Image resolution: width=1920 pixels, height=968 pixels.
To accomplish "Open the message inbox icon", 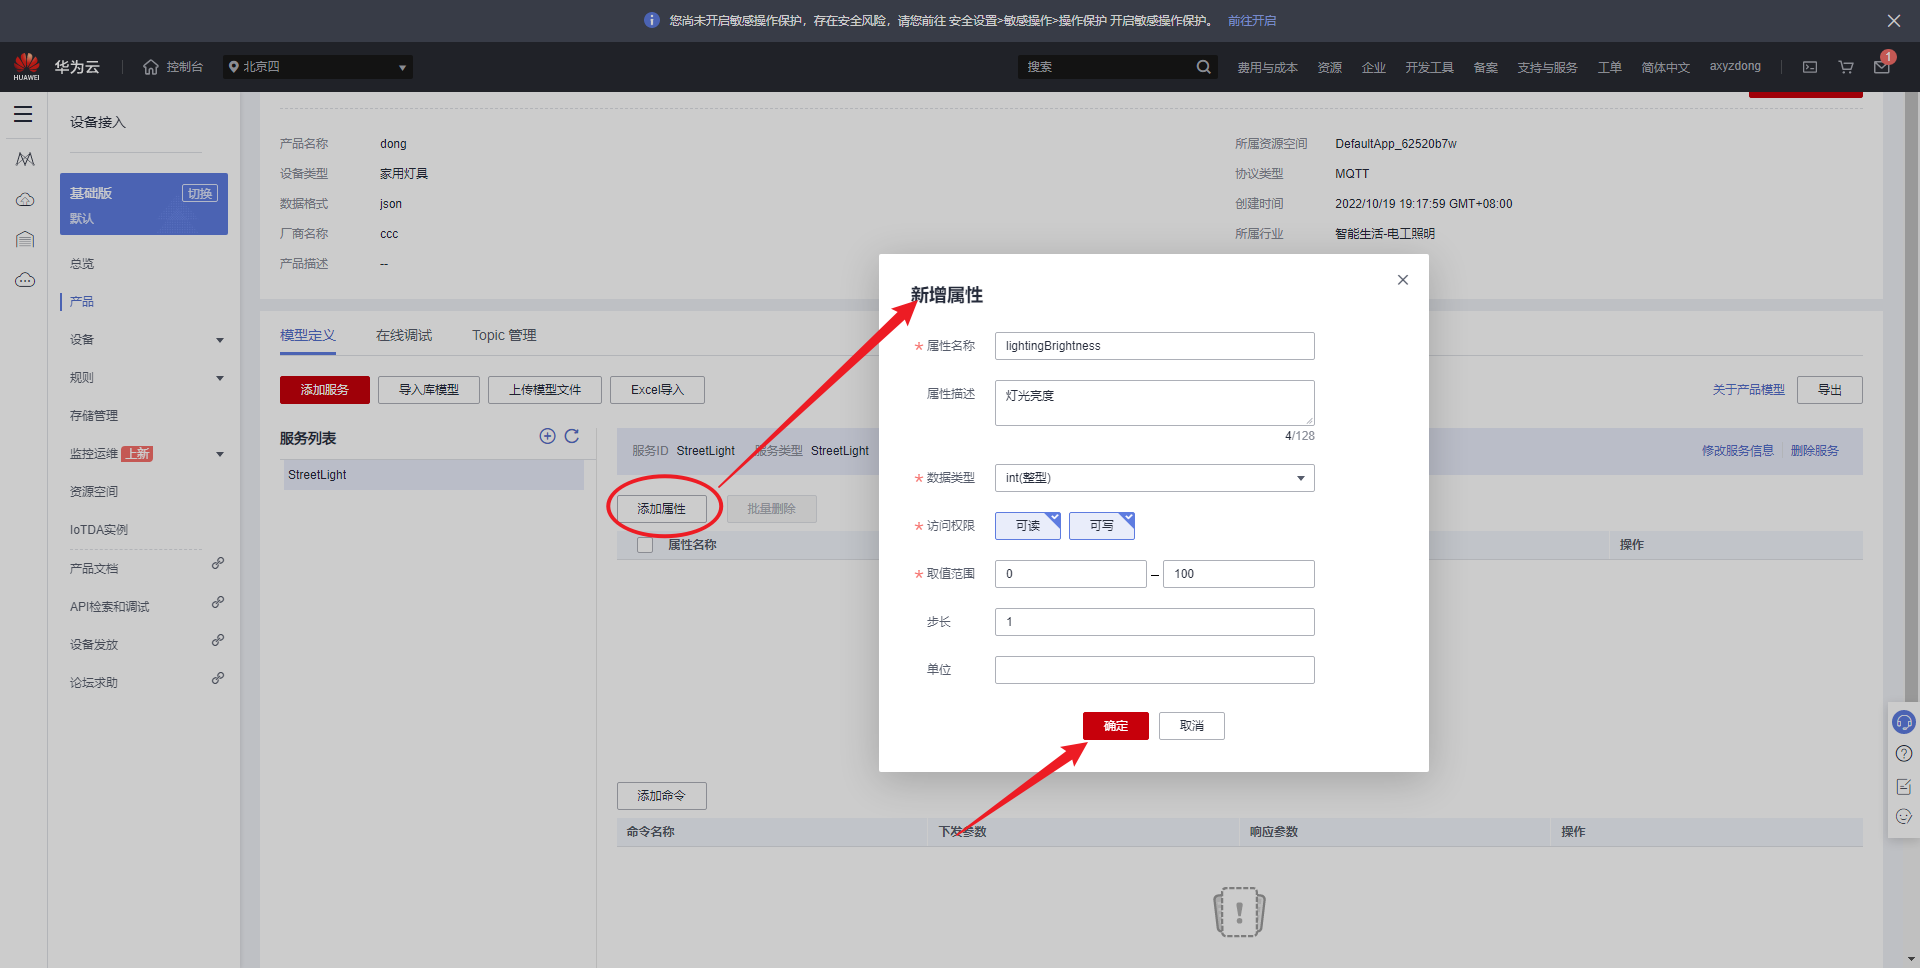I will (x=1881, y=67).
